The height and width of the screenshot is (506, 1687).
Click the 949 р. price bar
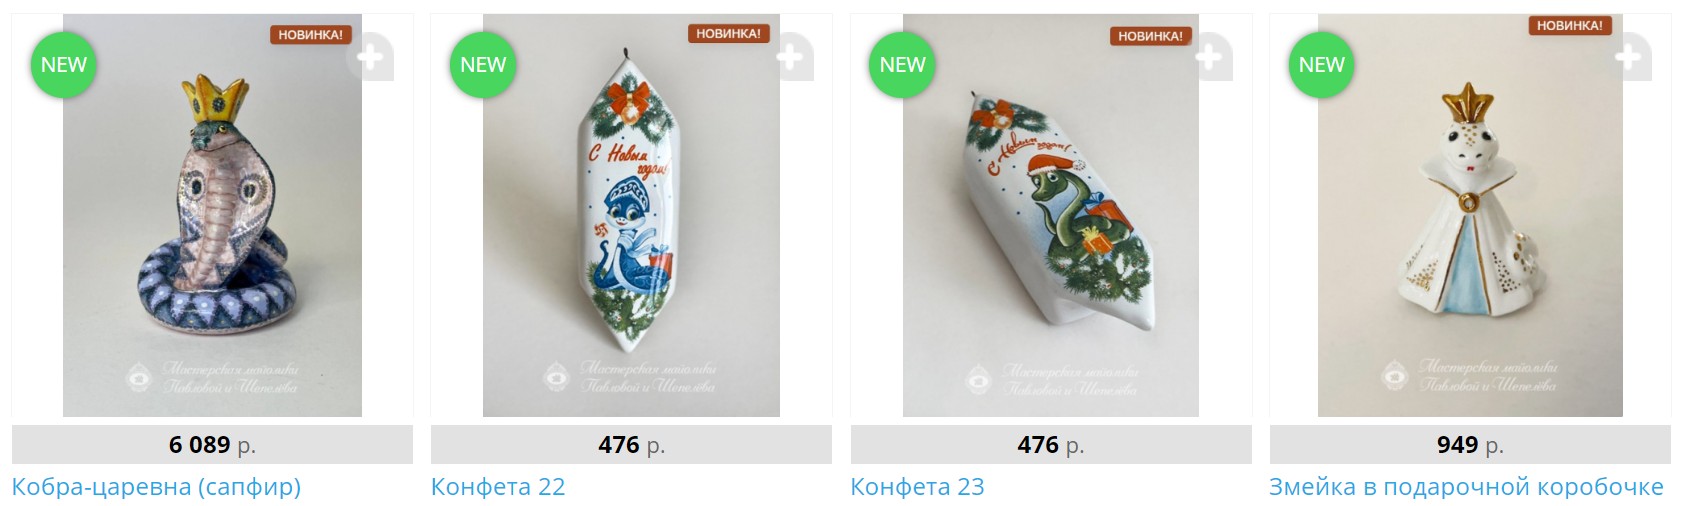(x=1470, y=445)
